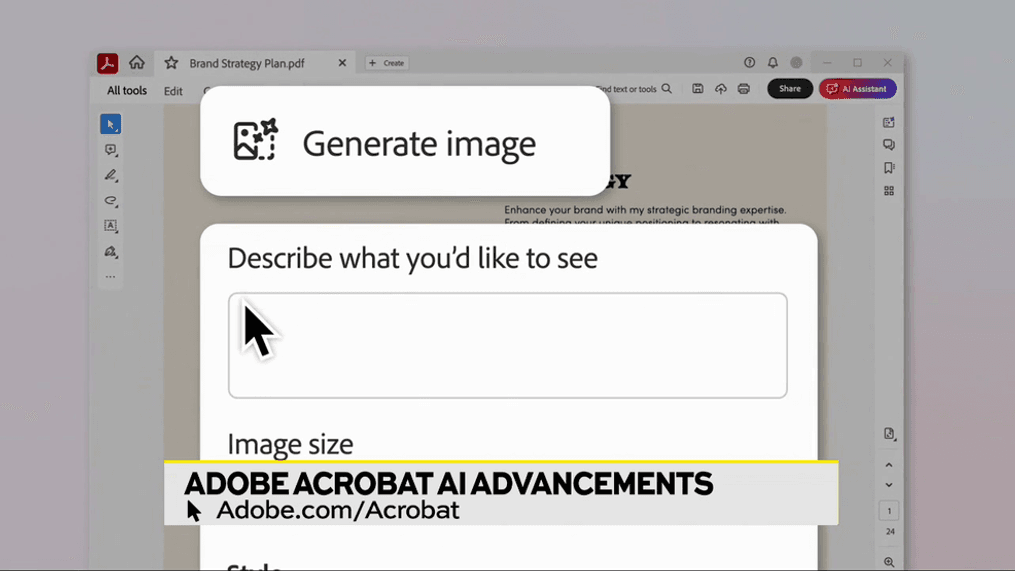This screenshot has height=571, width=1015.
Task: Open the notifications bell
Action: click(x=773, y=63)
